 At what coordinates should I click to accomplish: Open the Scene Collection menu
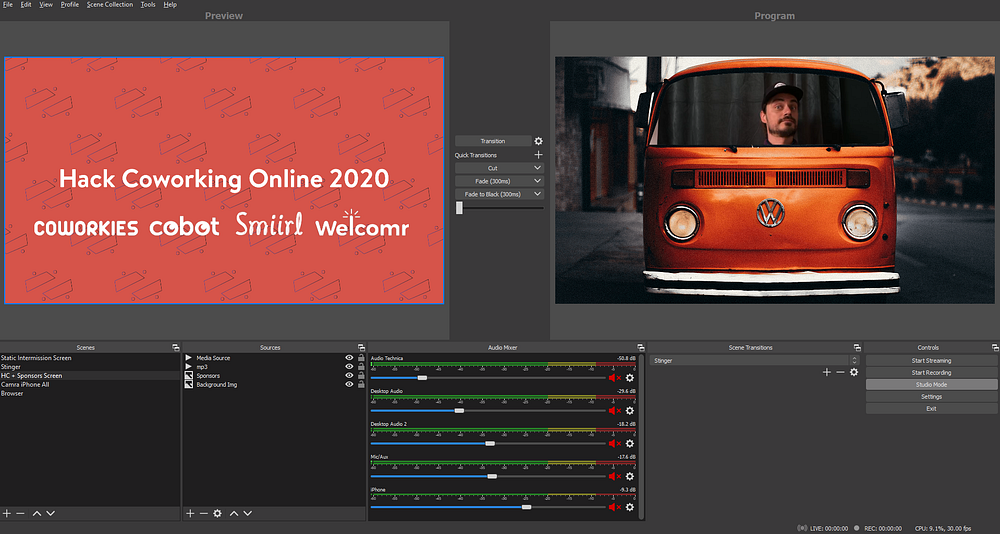click(x=109, y=5)
